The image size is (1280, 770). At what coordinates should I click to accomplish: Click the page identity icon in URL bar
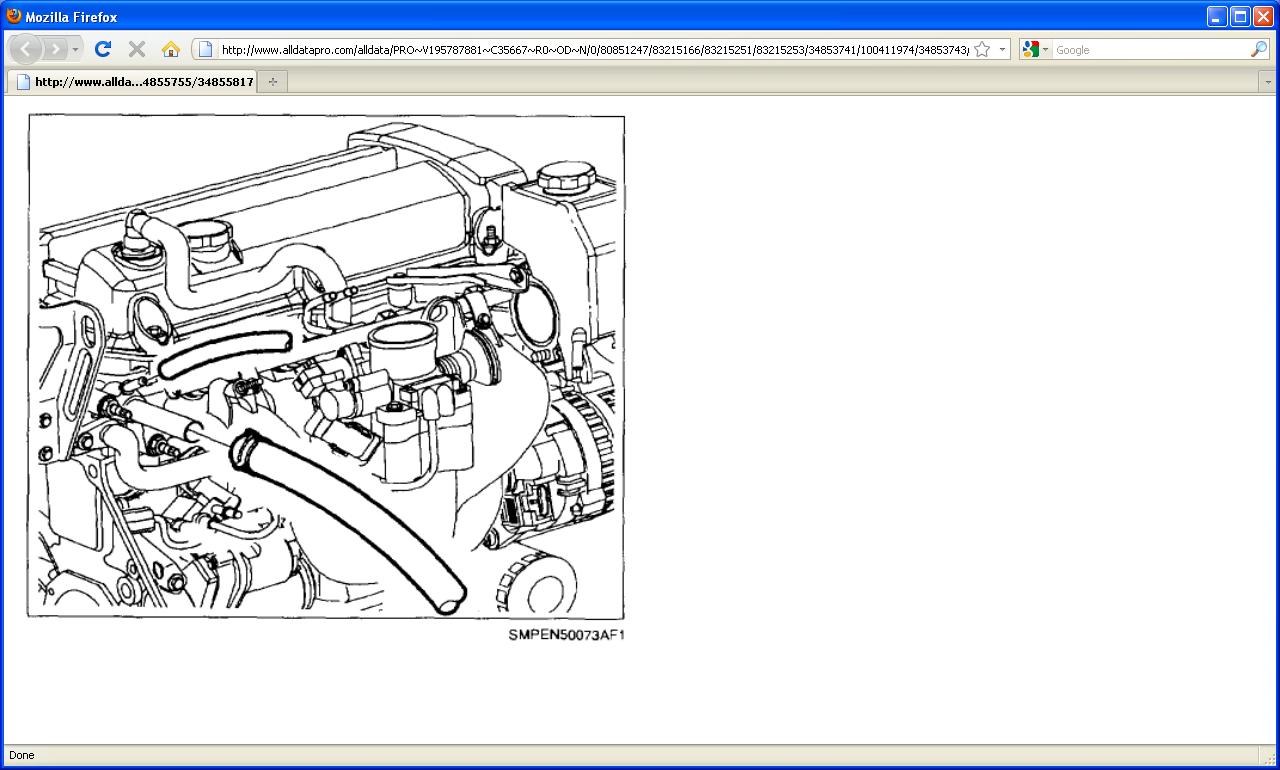click(205, 49)
